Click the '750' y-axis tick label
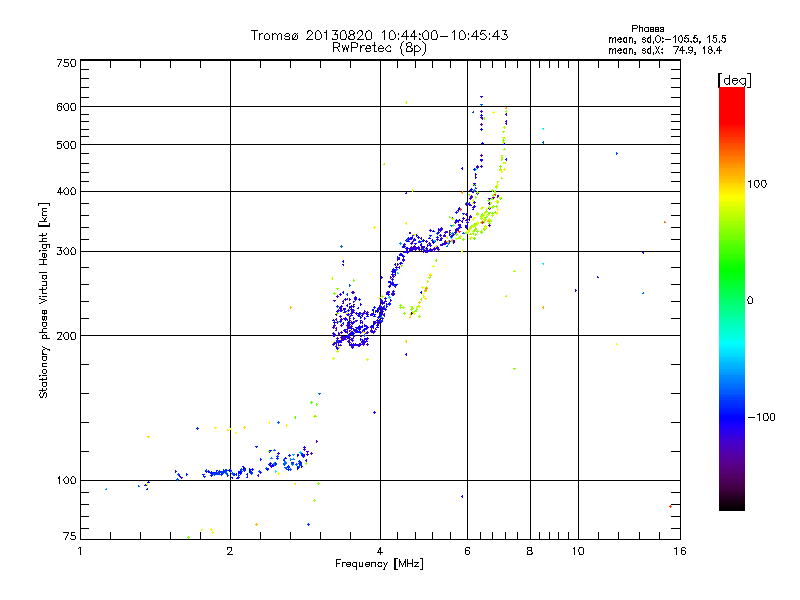 [x=66, y=63]
